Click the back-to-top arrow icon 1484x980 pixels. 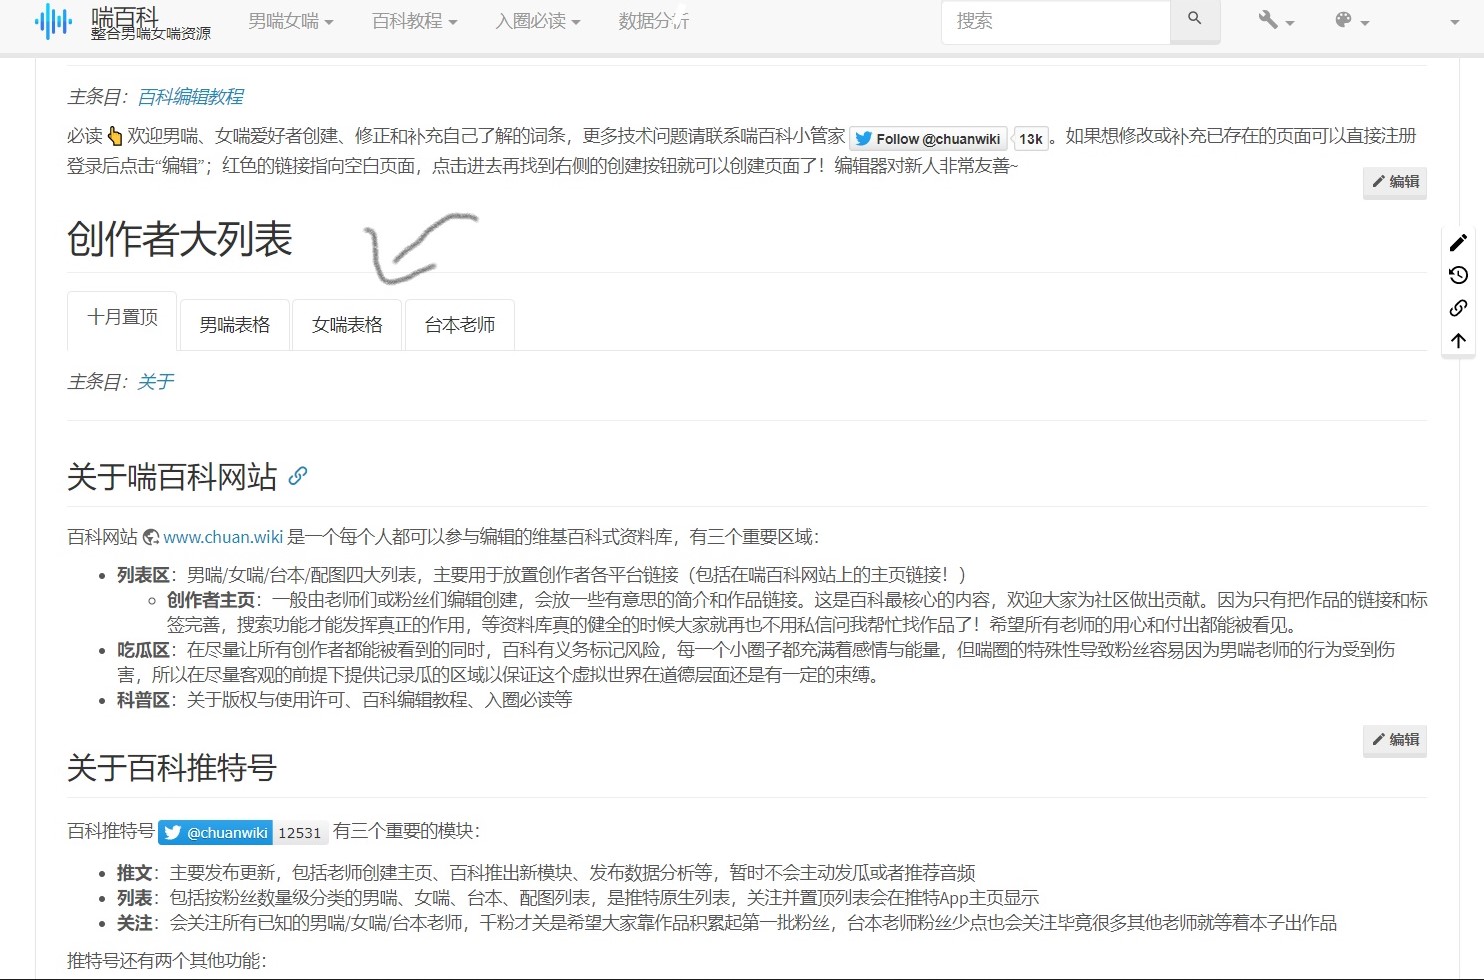pyautogui.click(x=1458, y=341)
